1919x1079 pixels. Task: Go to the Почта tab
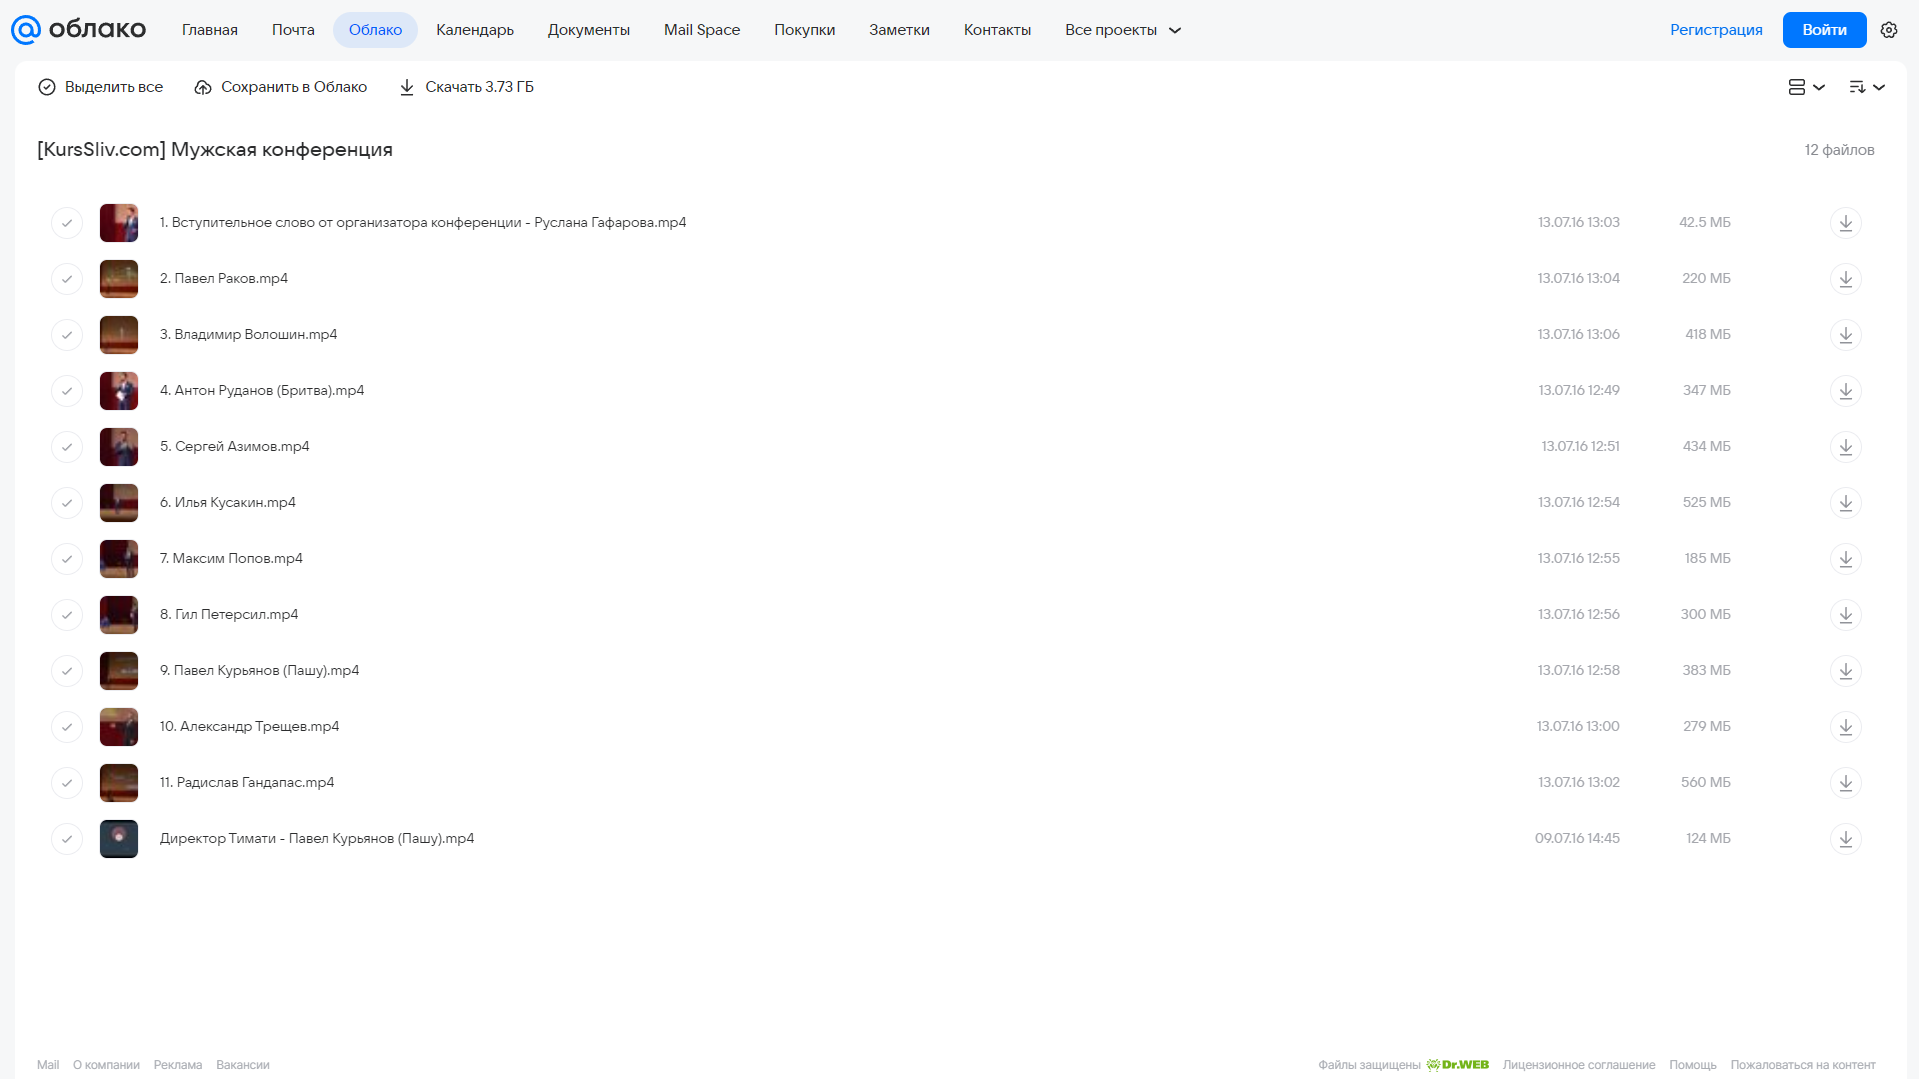[293, 30]
